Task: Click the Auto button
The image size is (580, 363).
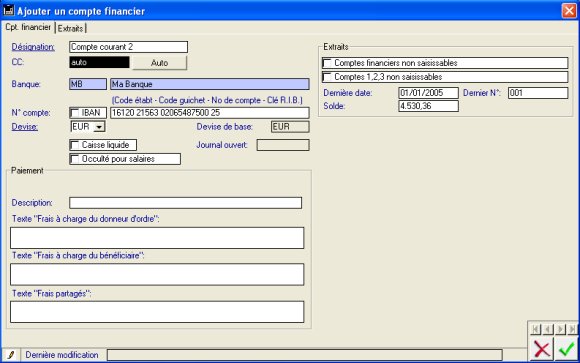Action: (159, 63)
